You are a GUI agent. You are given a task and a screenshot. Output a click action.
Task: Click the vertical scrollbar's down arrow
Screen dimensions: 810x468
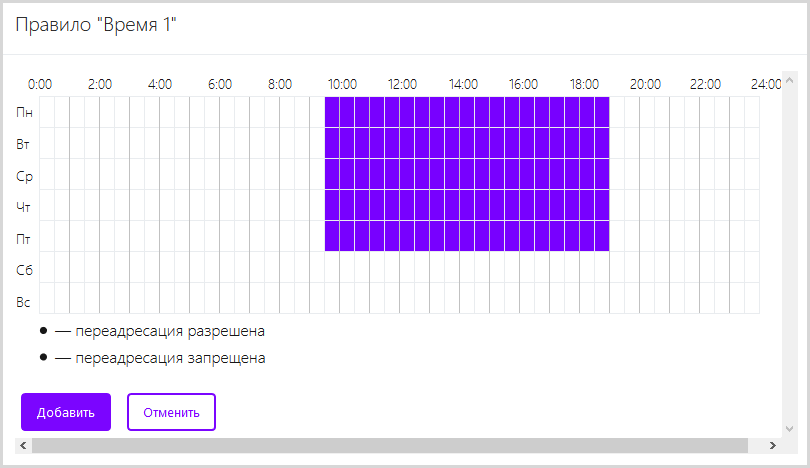(789, 426)
